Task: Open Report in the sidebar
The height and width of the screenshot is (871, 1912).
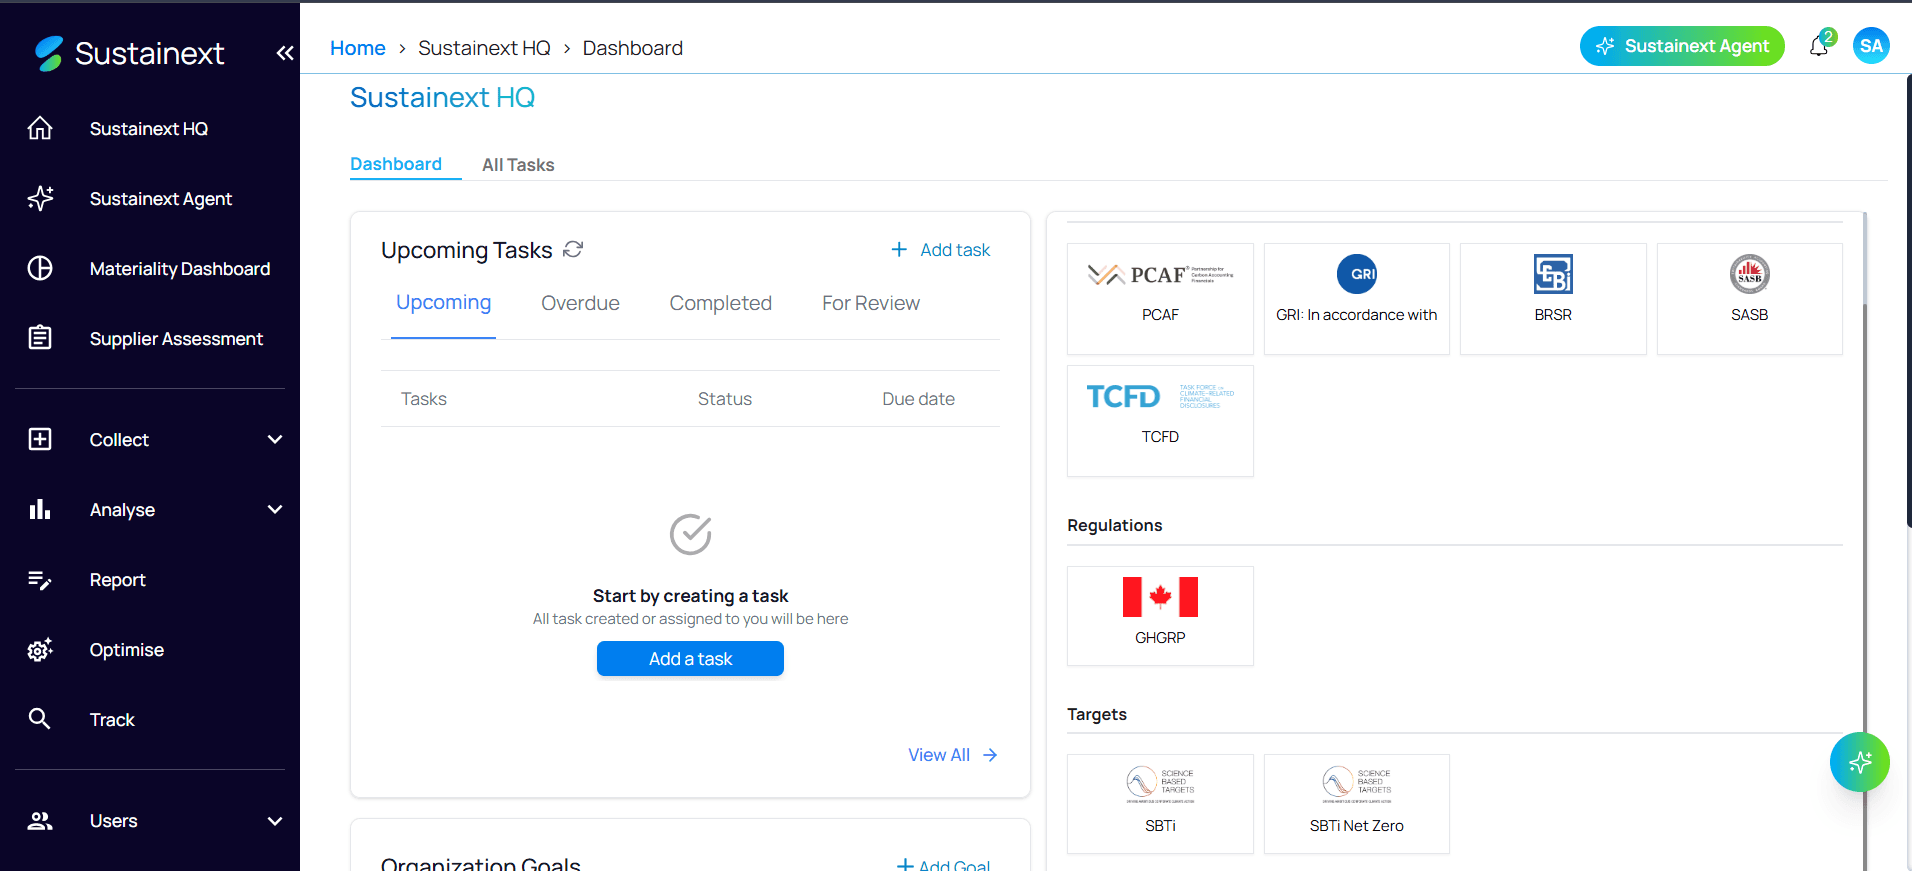Action: [117, 580]
